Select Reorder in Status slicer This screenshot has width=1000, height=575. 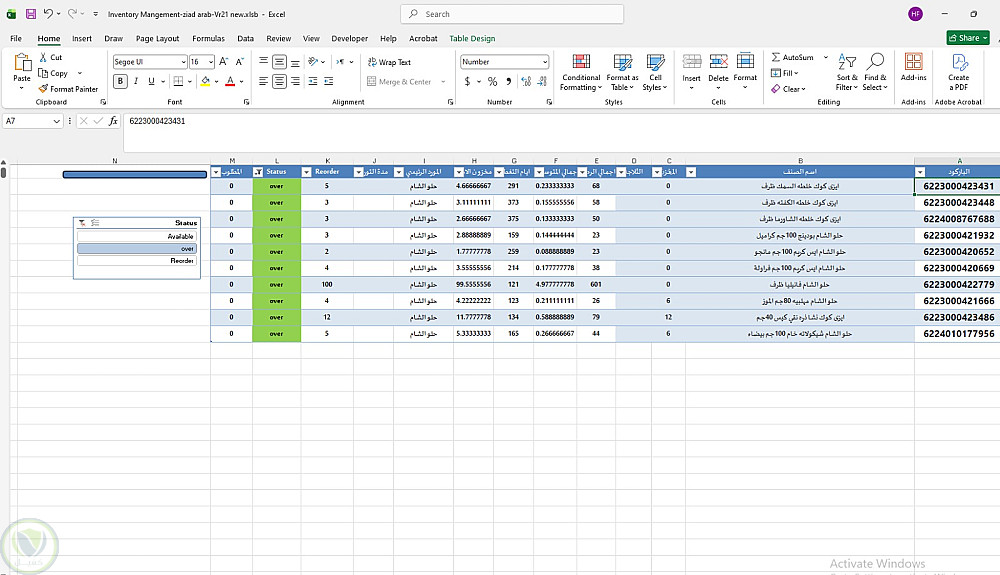tap(137, 261)
